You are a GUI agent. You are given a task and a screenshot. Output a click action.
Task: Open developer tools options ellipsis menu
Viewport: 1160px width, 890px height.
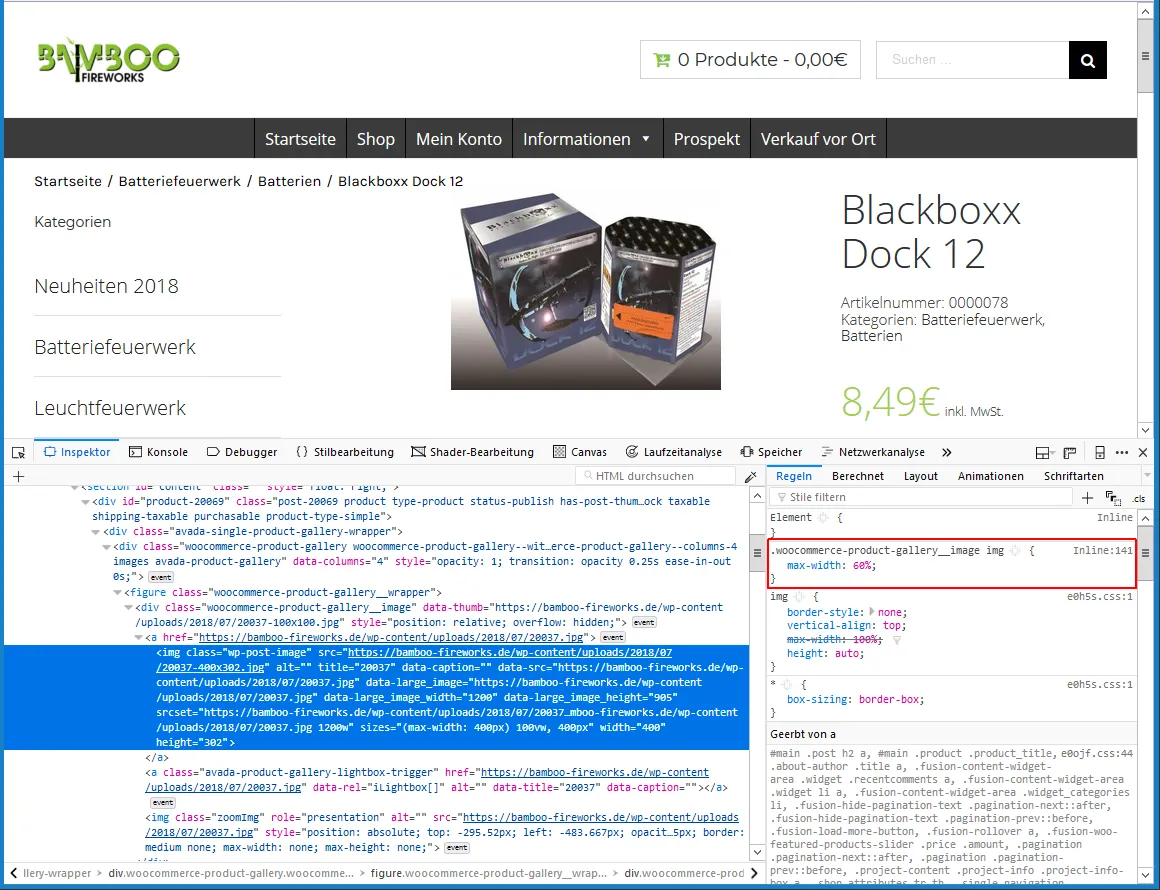(1122, 452)
